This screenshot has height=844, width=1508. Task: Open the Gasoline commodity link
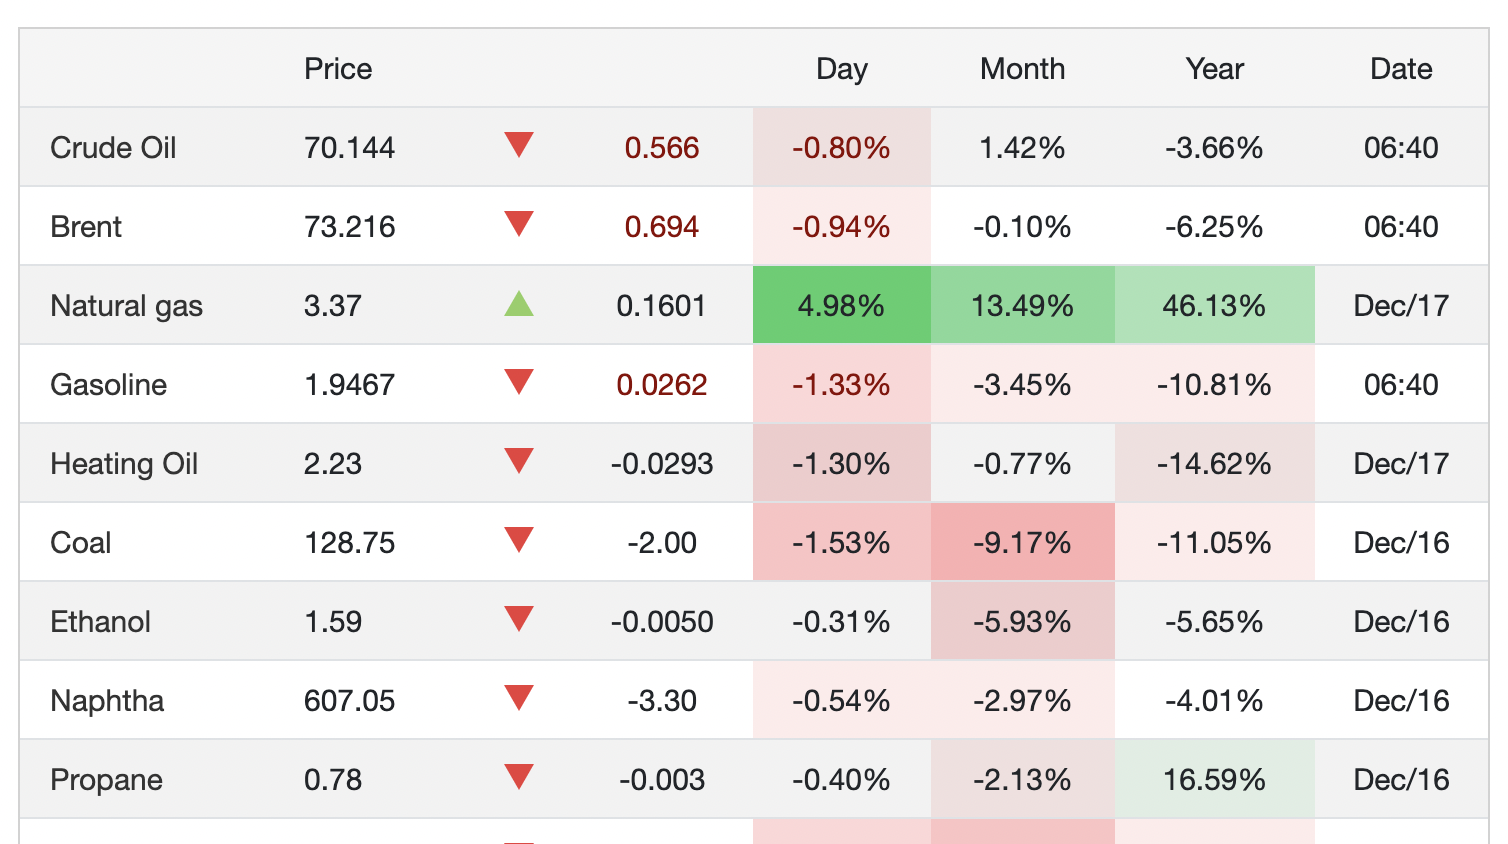109,385
